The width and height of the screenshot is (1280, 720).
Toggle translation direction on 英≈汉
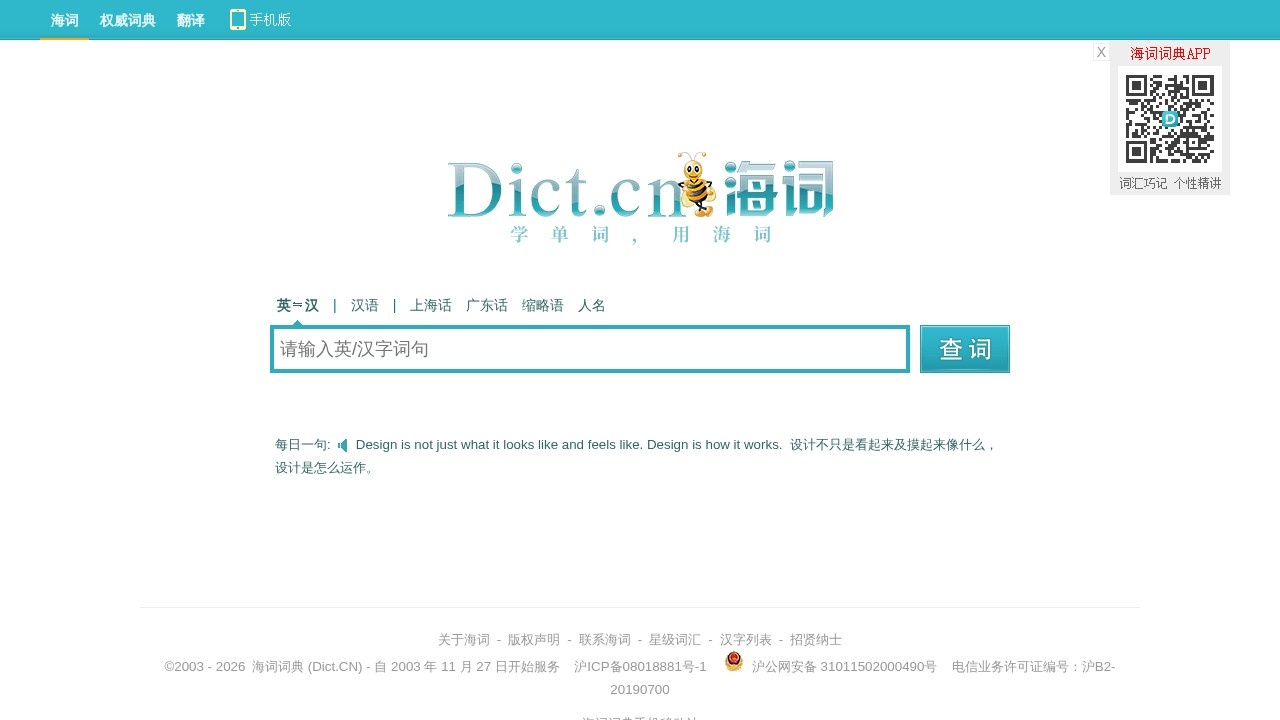(296, 305)
